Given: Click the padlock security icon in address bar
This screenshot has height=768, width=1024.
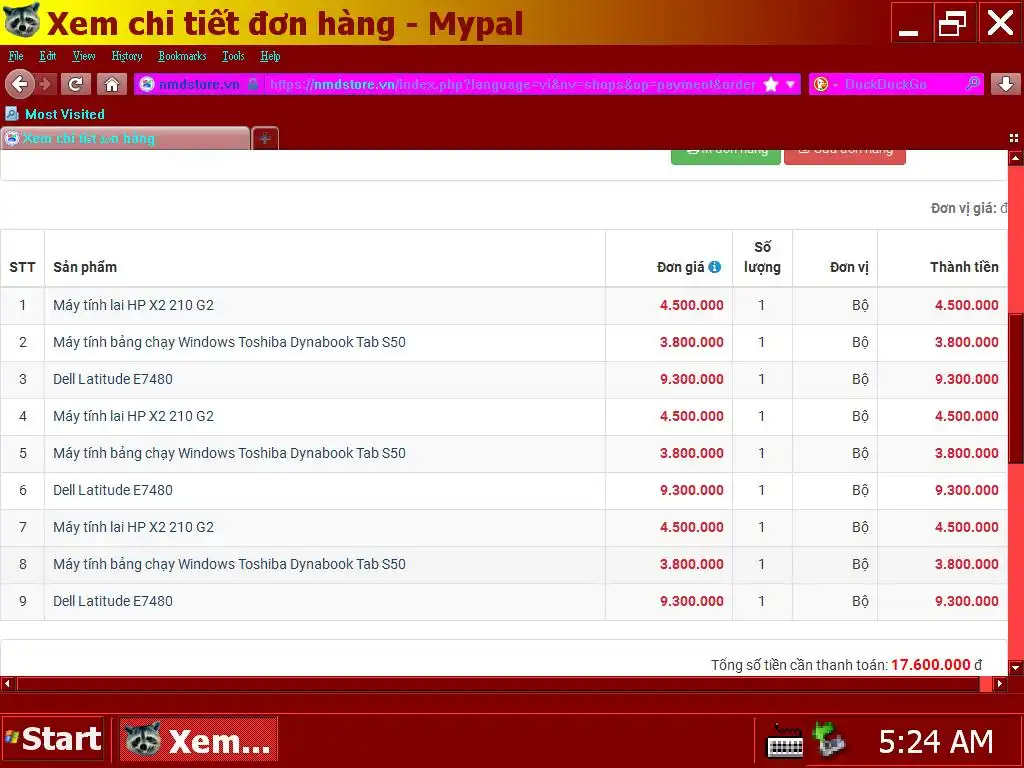Looking at the screenshot, I should point(253,84).
